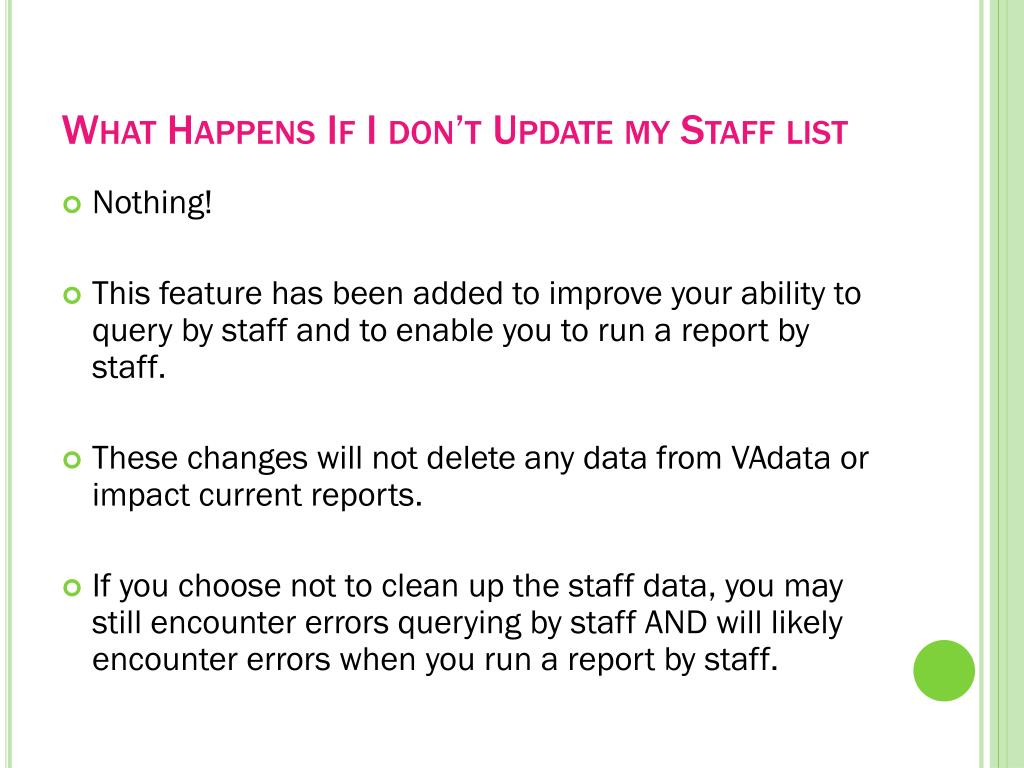Click the word "AND" in last bullet
Image resolution: width=1024 pixels, height=768 pixels.
676,622
